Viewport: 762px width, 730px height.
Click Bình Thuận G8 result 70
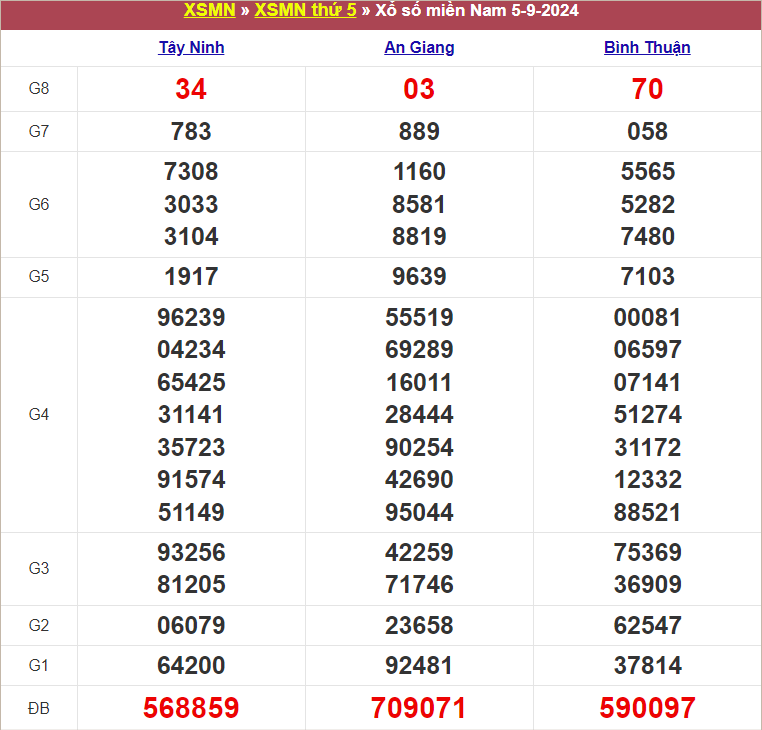647,89
